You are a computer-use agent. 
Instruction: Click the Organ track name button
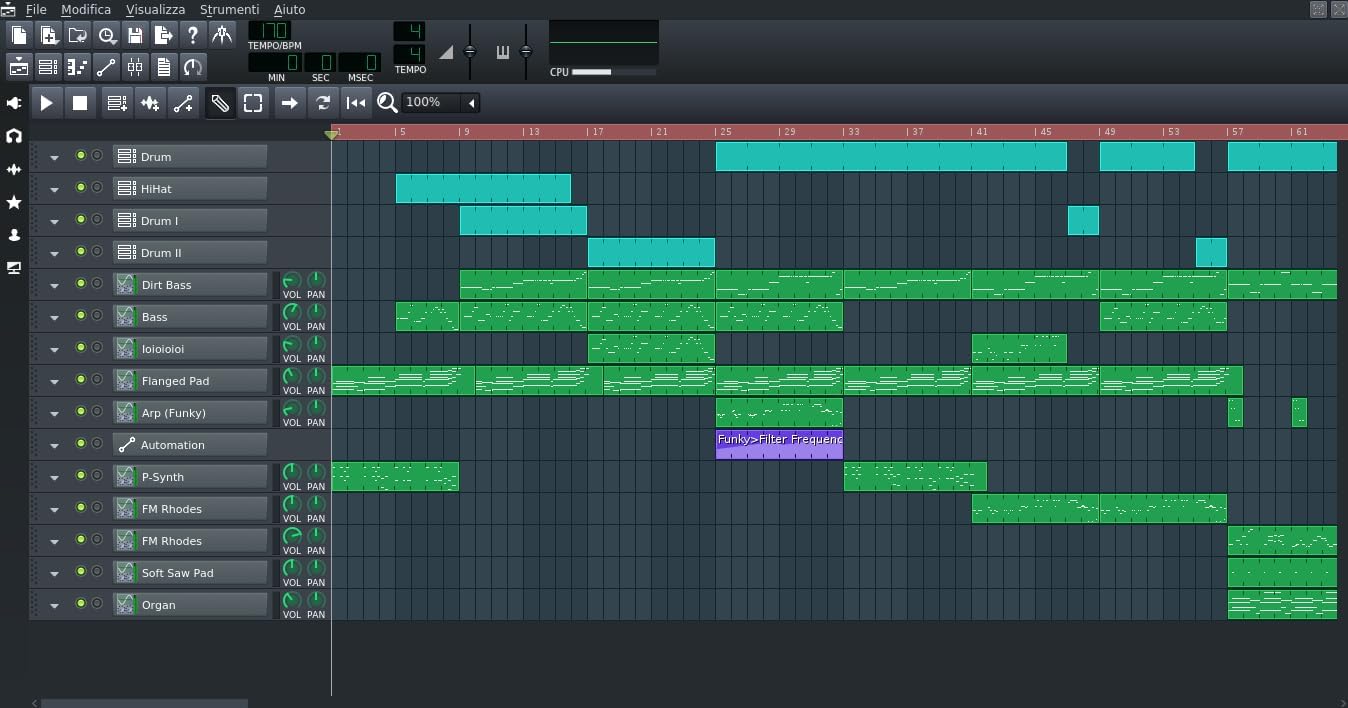pyautogui.click(x=190, y=605)
